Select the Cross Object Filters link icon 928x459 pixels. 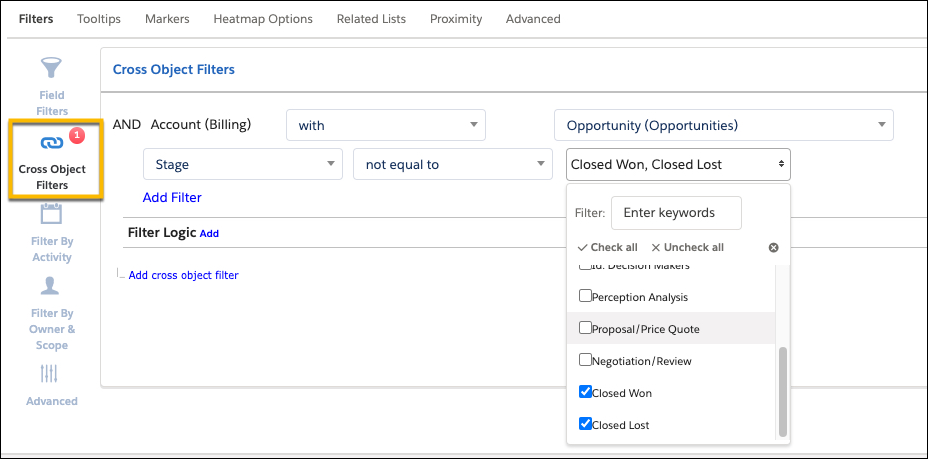point(52,142)
